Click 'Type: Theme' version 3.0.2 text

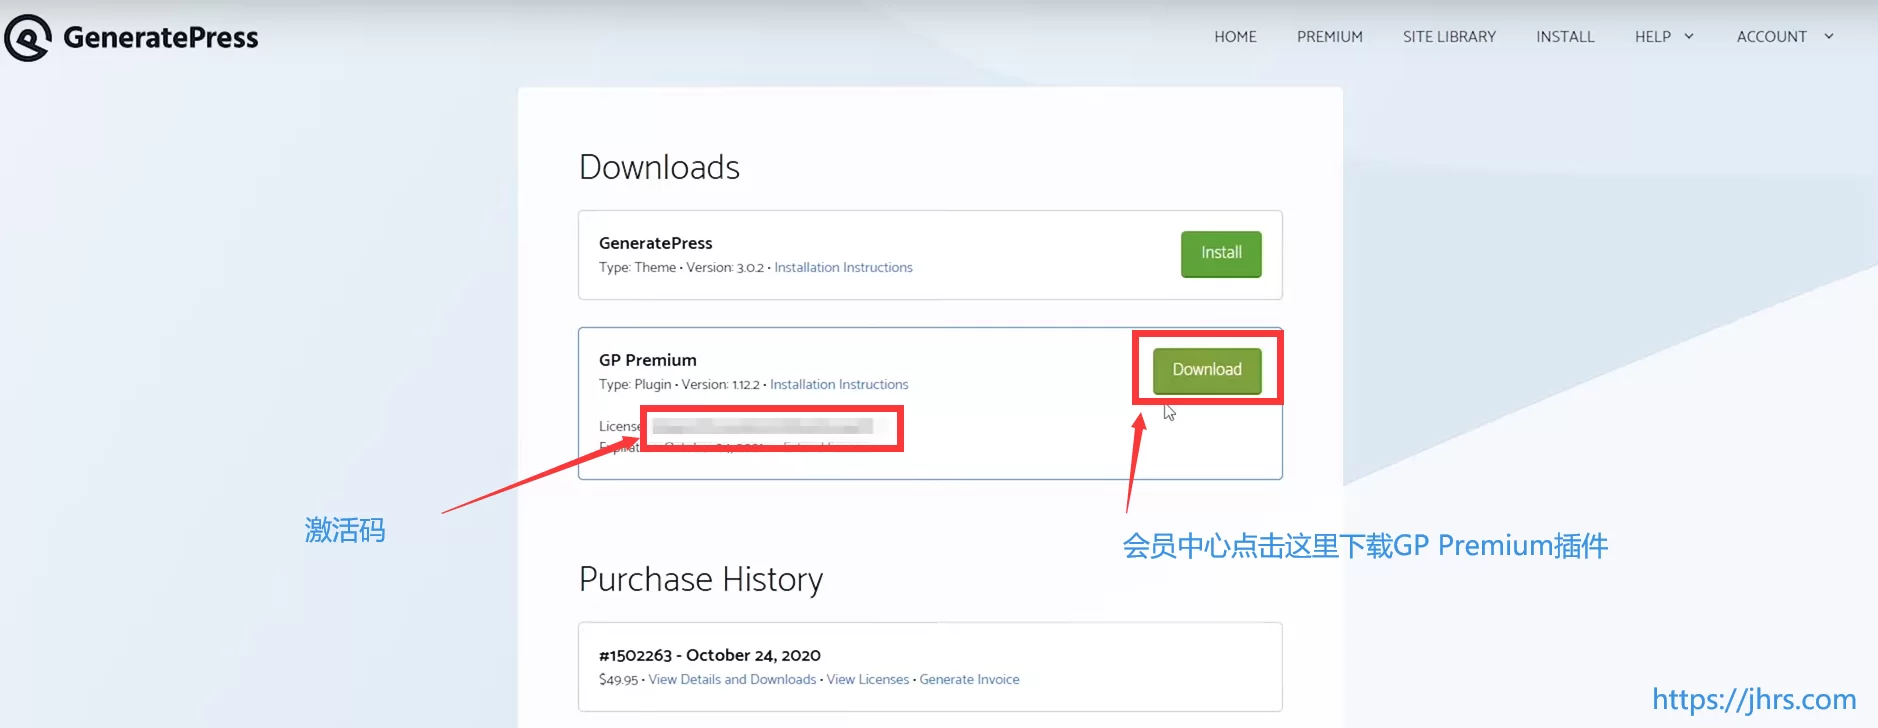(681, 268)
